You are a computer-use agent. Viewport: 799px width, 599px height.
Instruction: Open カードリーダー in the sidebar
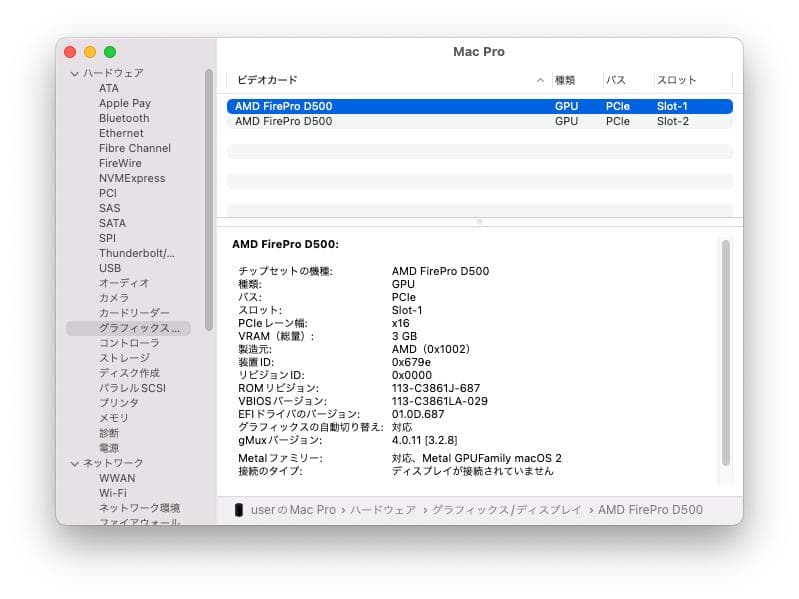(135, 313)
